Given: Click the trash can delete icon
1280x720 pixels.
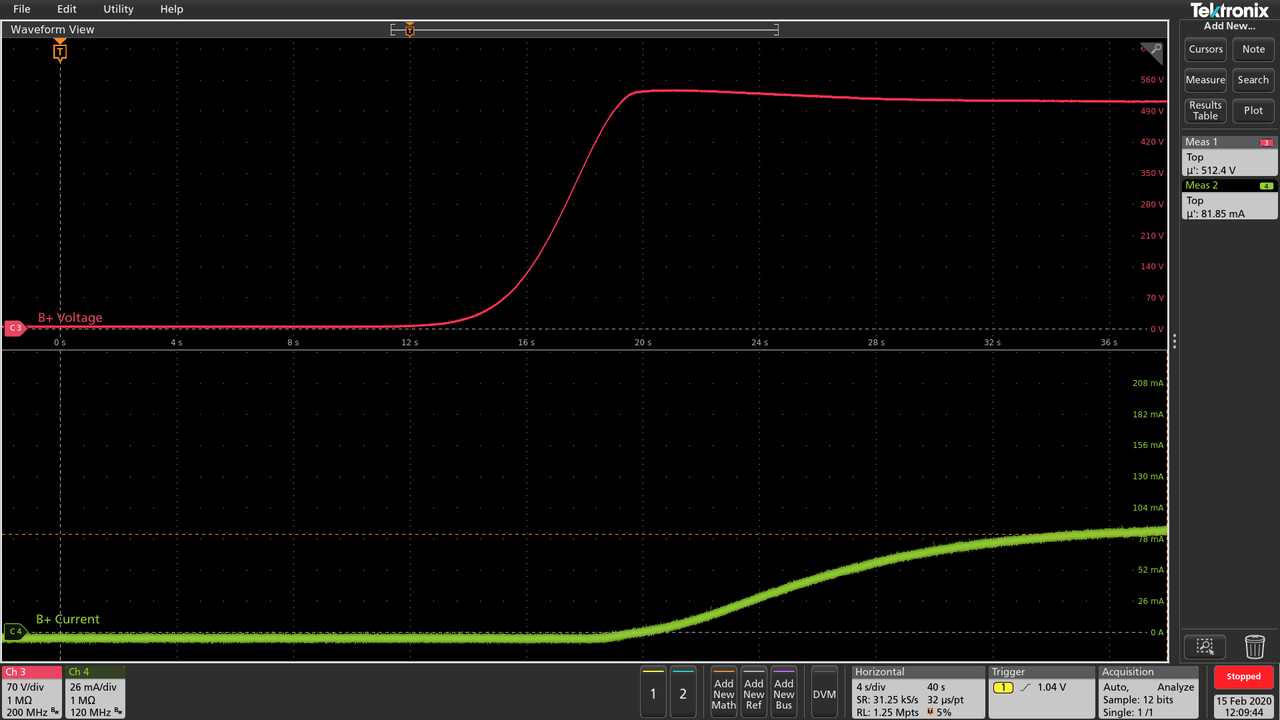Looking at the screenshot, I should point(1254,646).
